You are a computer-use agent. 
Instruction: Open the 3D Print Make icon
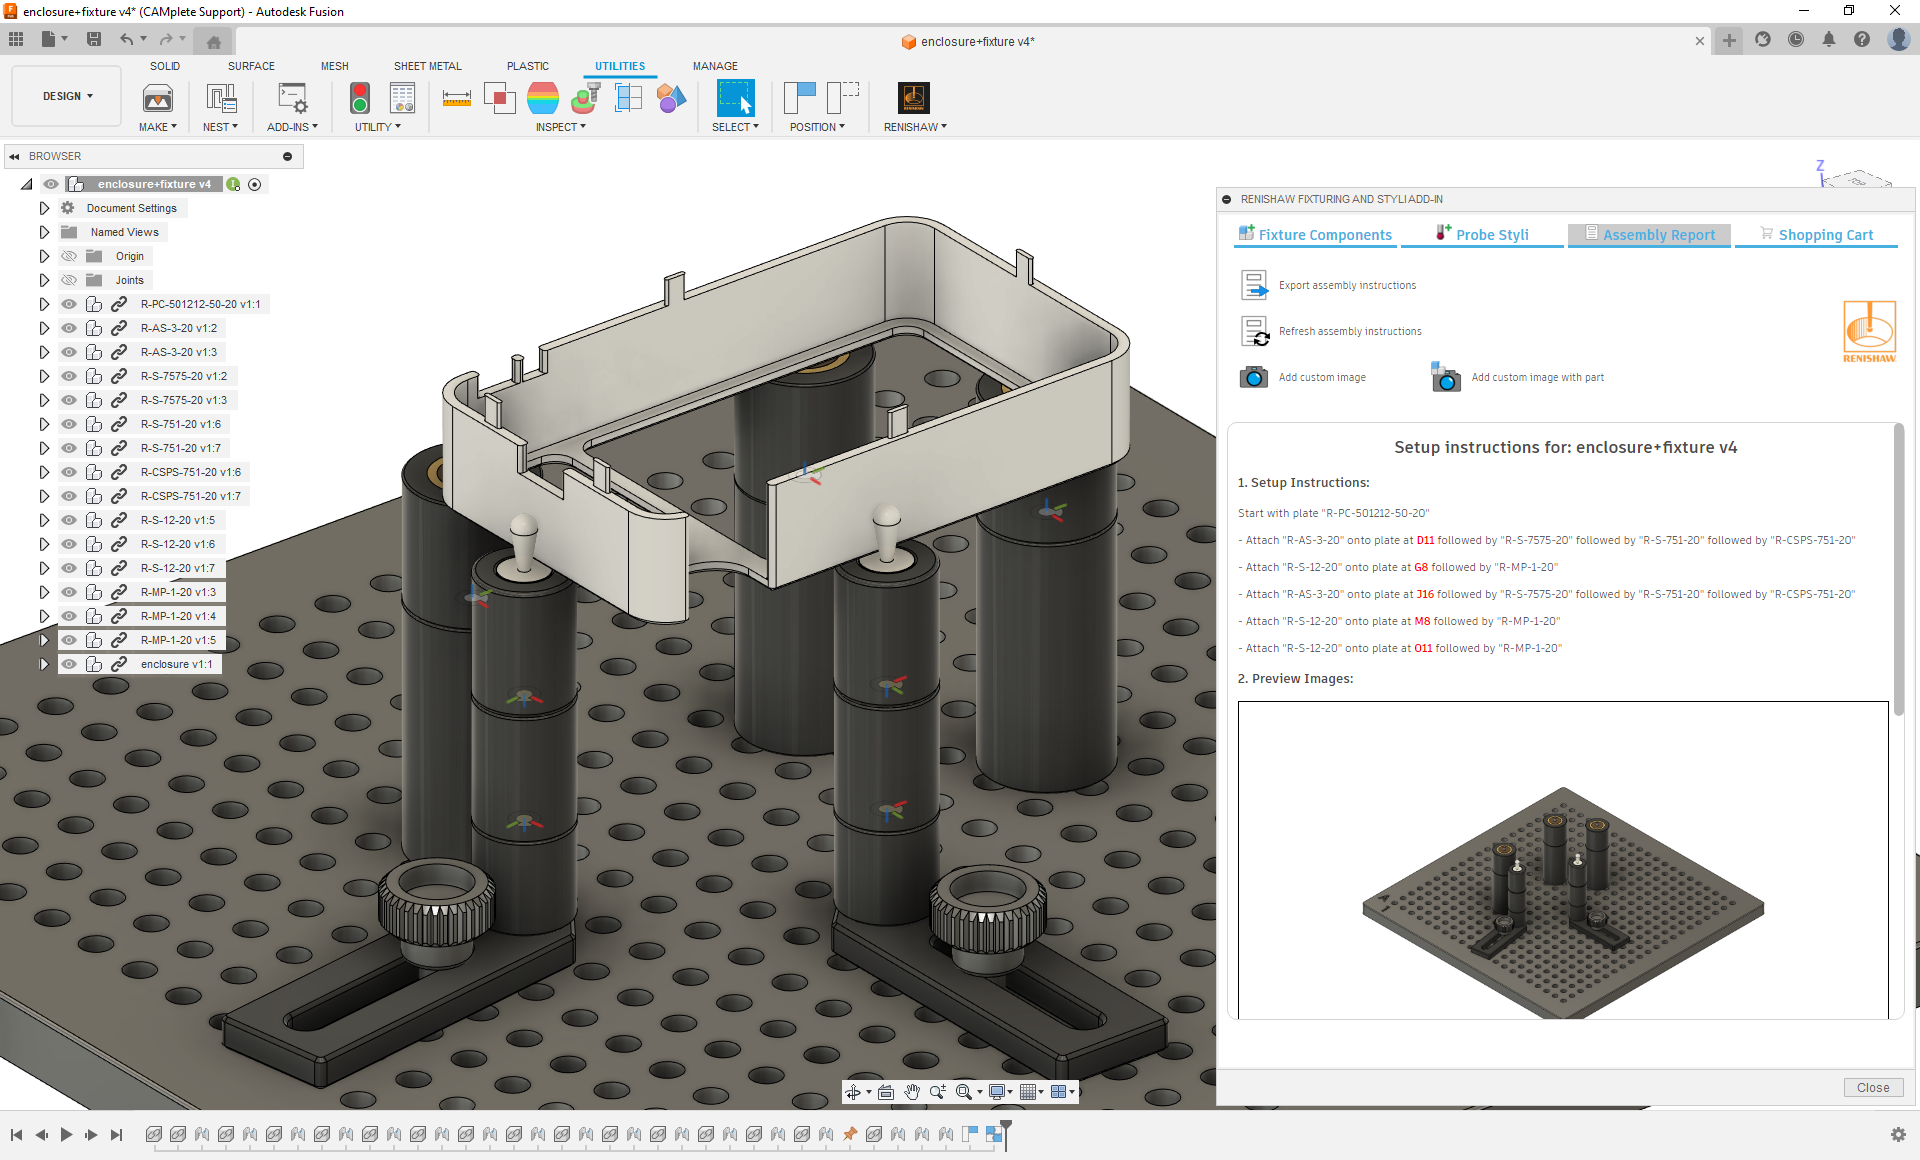tap(157, 98)
